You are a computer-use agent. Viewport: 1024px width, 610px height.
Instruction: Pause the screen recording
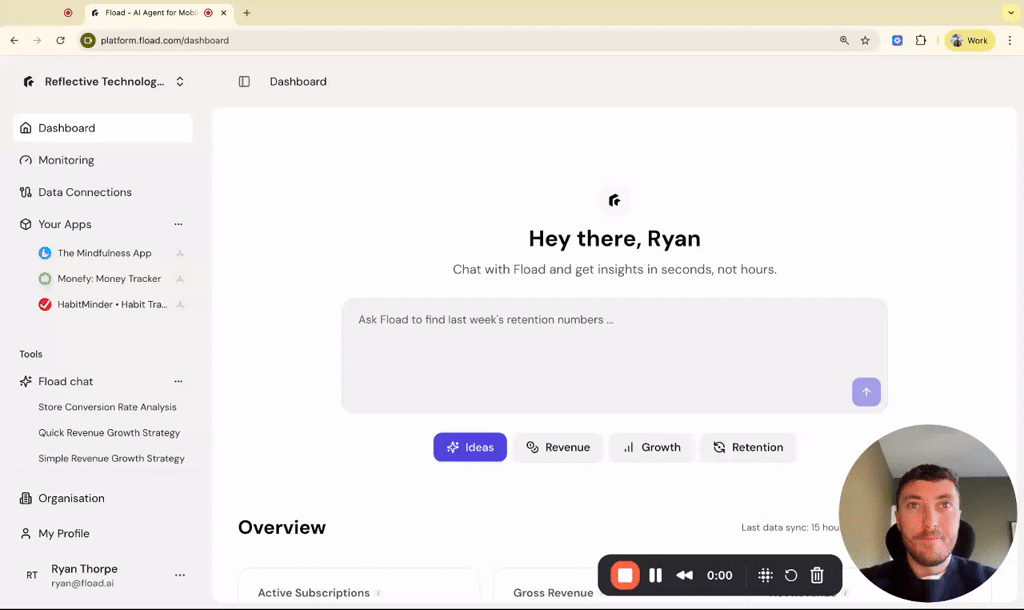(656, 575)
